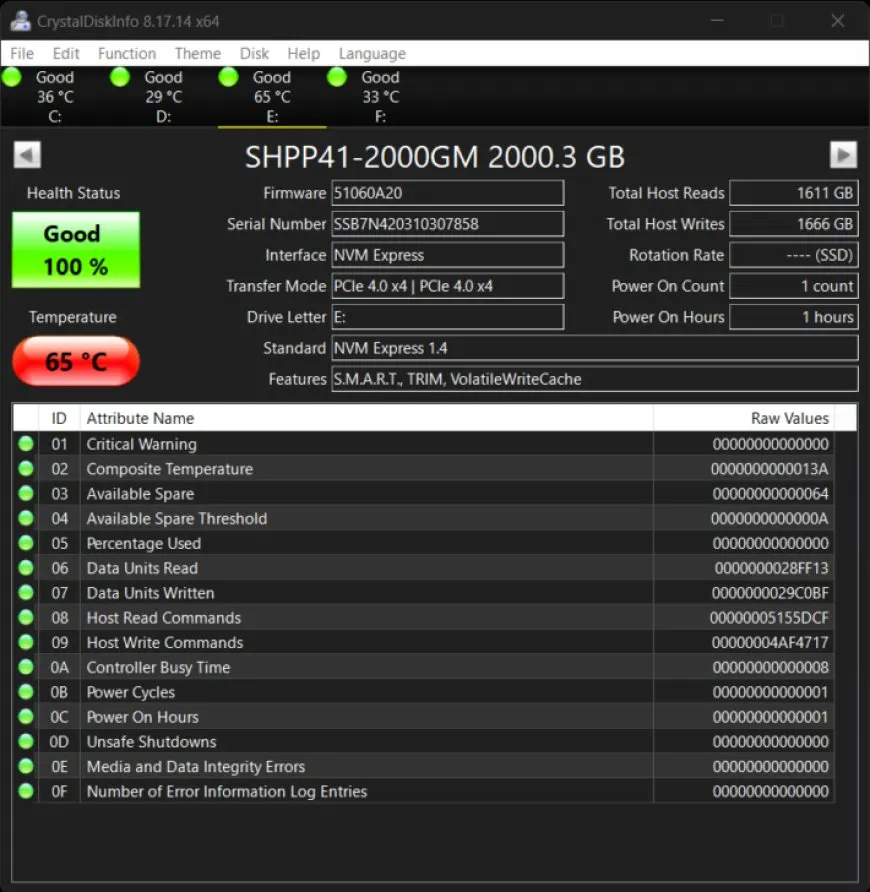Select the Composite Temperature attribute name
Image resolution: width=870 pixels, height=892 pixels.
[x=170, y=469]
